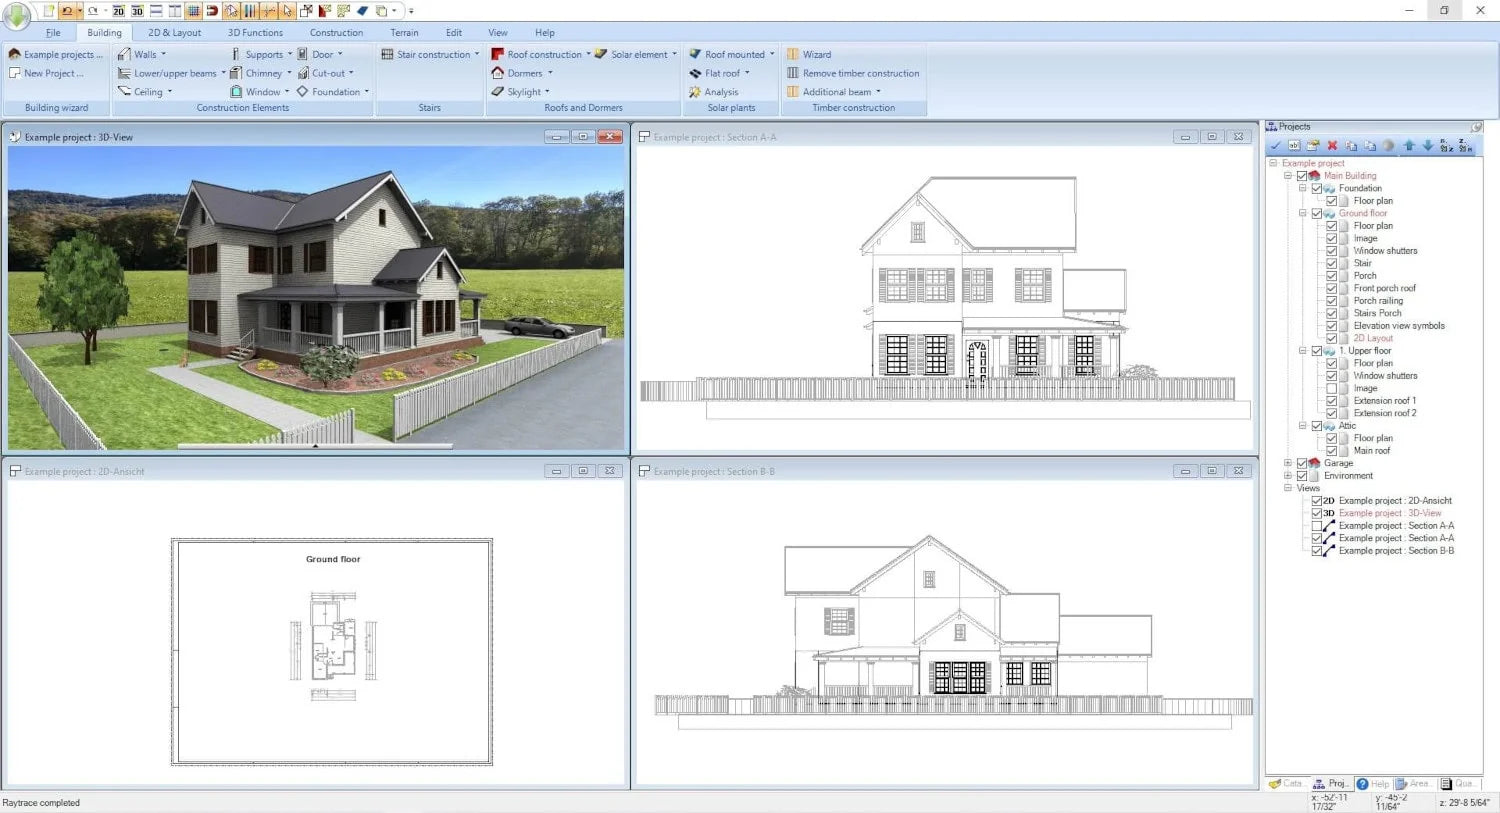Switch to the Construction ribbon tab
Screen dimensions: 1500x813
coord(336,33)
